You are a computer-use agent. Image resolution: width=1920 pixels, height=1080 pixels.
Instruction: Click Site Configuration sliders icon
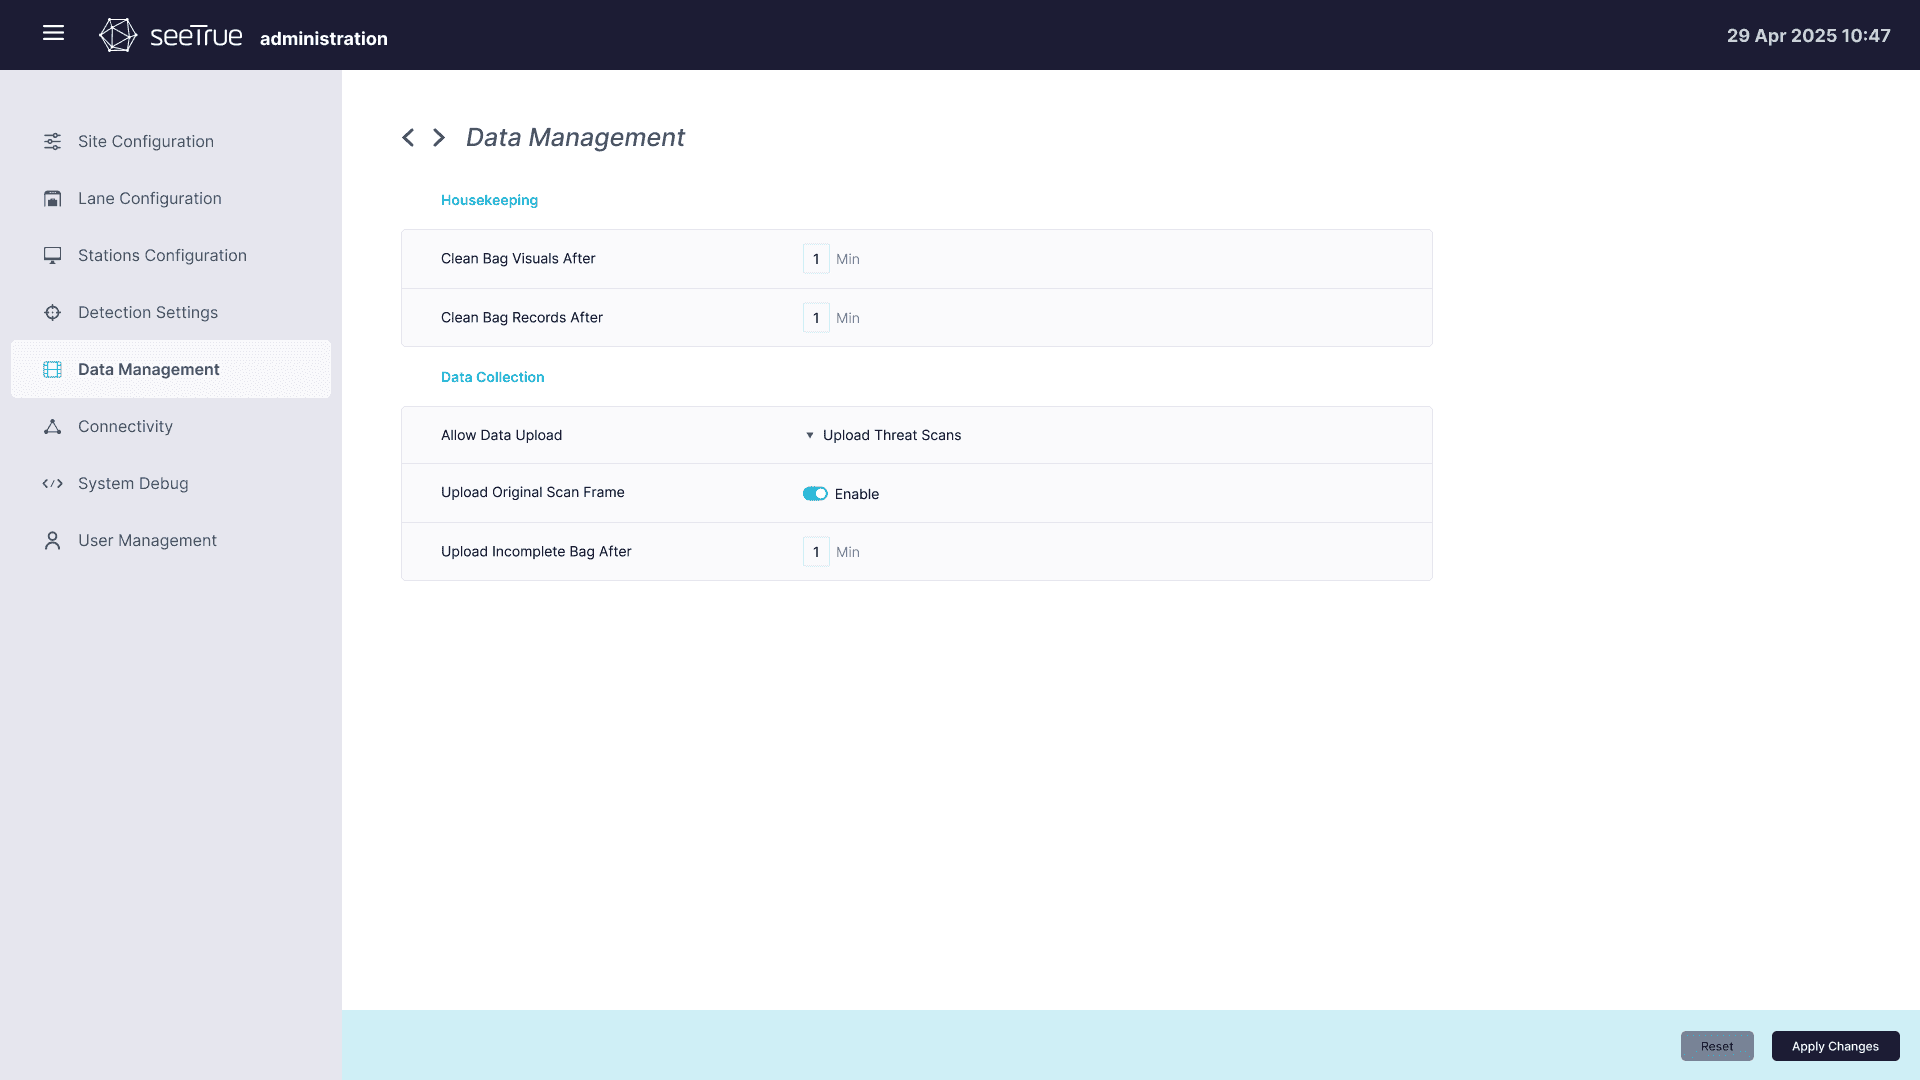[x=53, y=141]
